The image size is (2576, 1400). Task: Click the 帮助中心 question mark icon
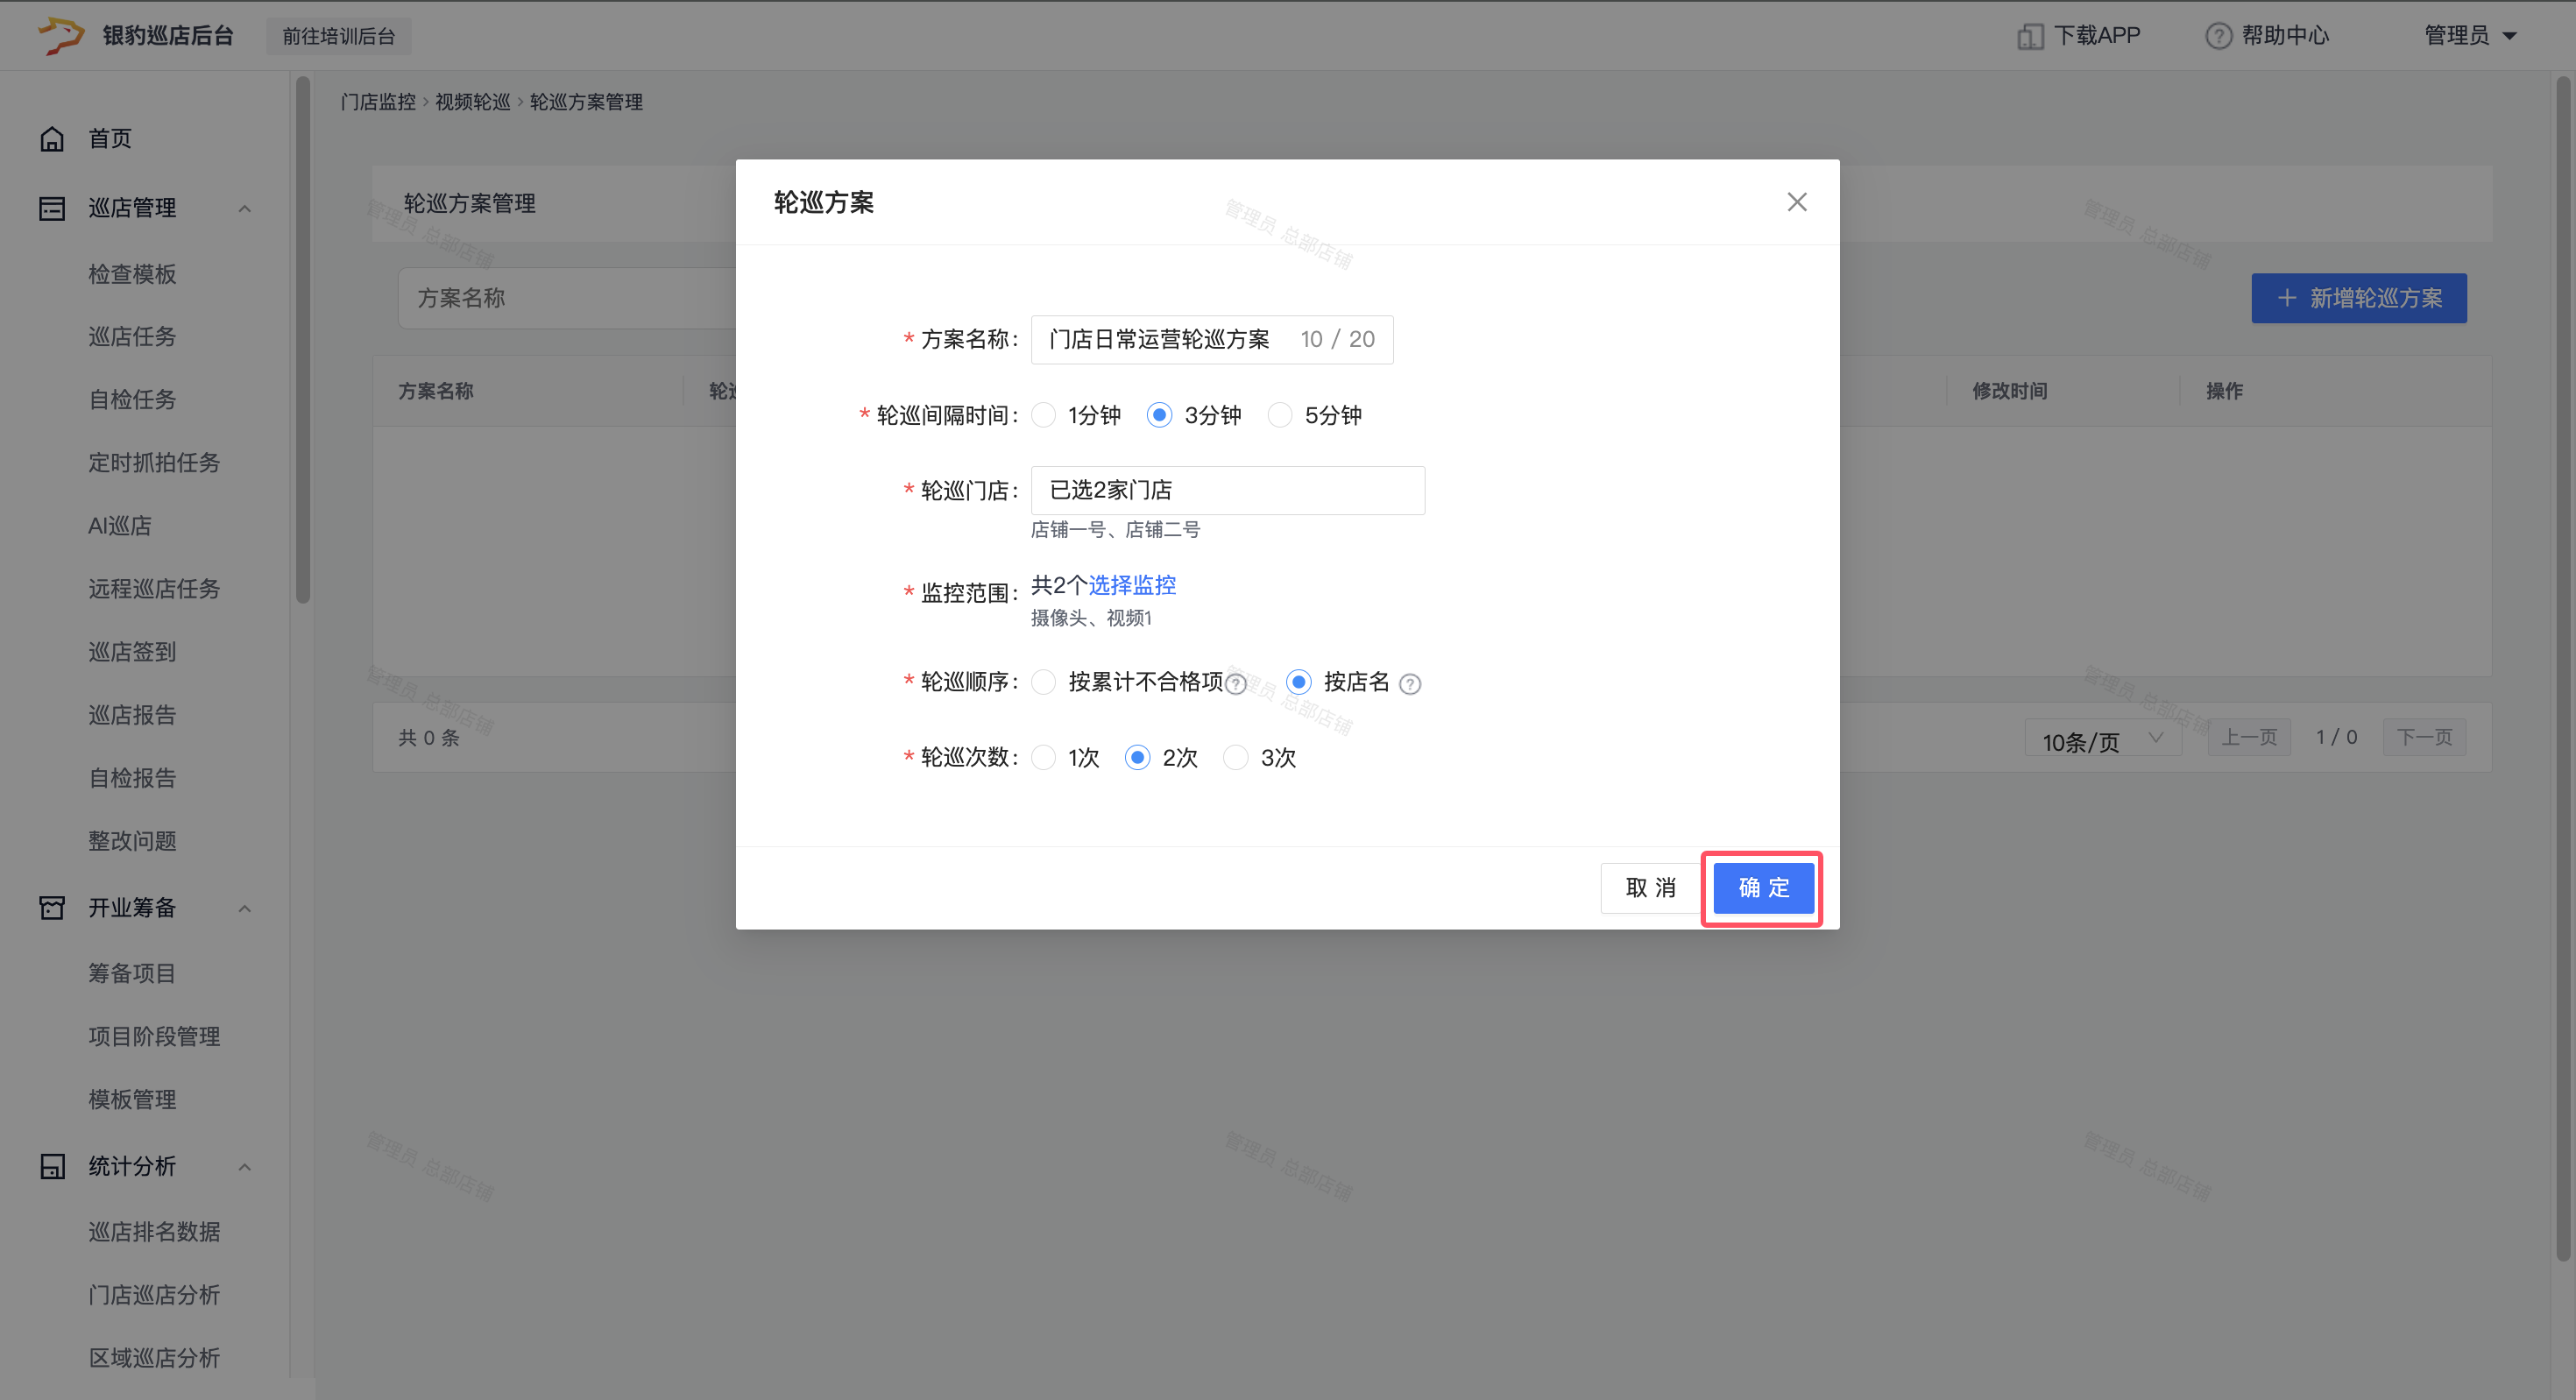[x=2218, y=36]
